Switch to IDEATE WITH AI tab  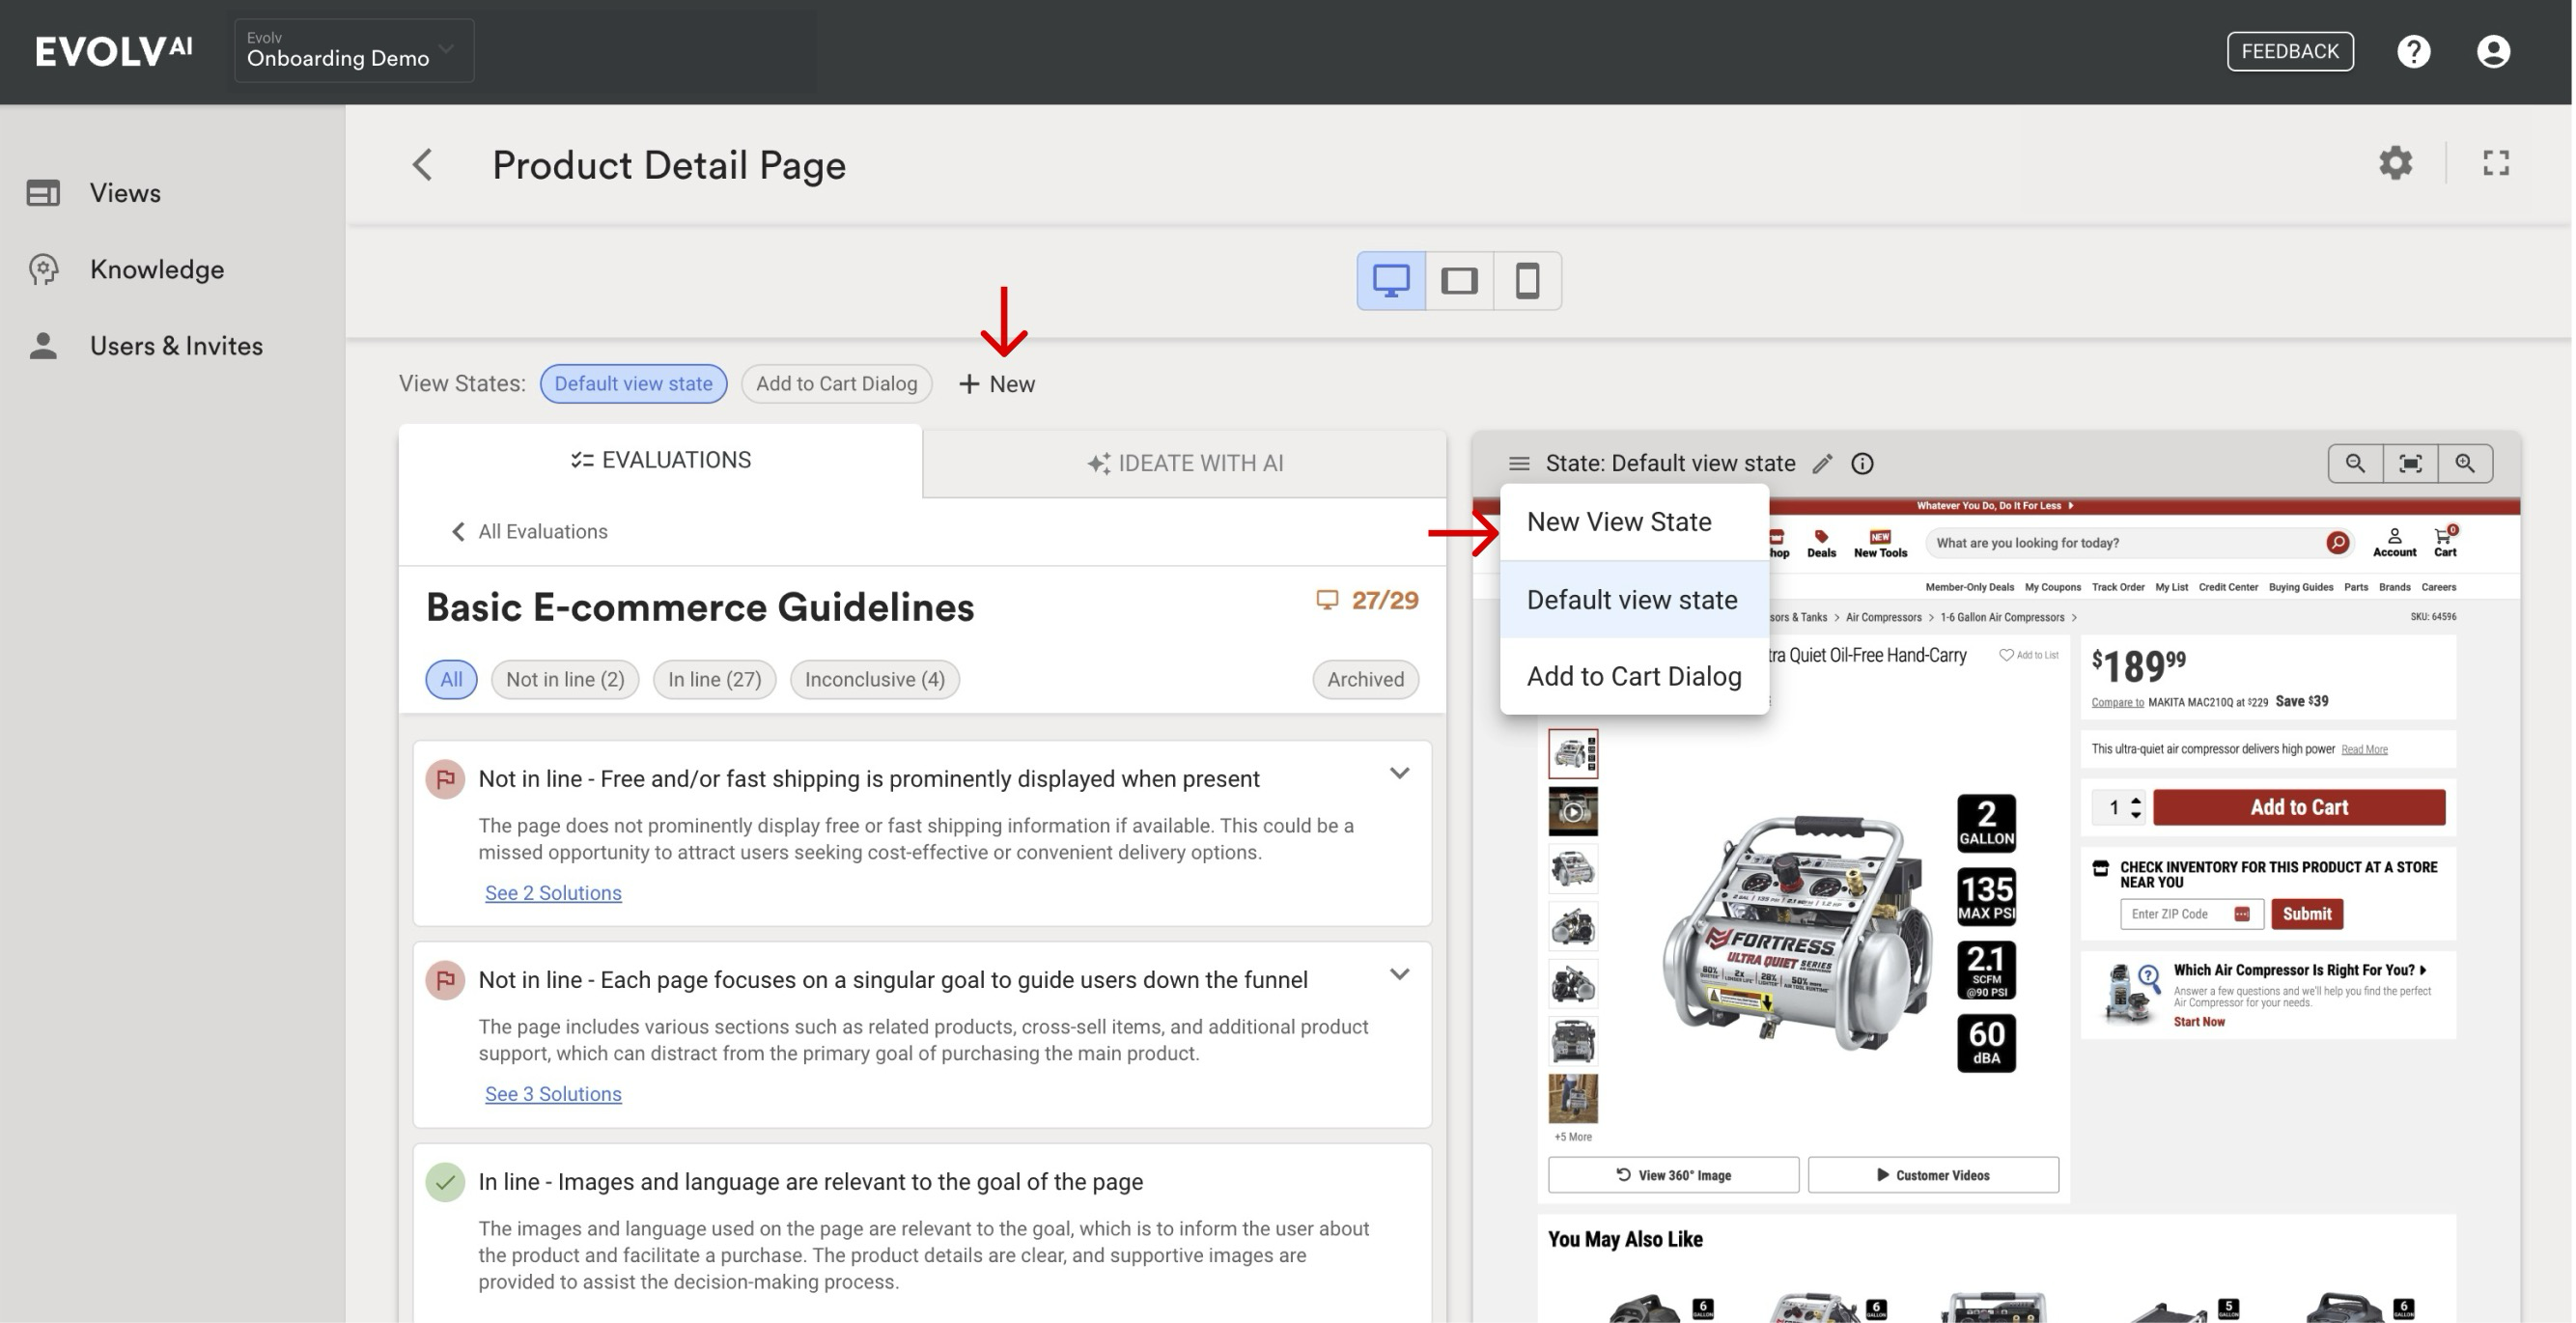(x=1184, y=463)
